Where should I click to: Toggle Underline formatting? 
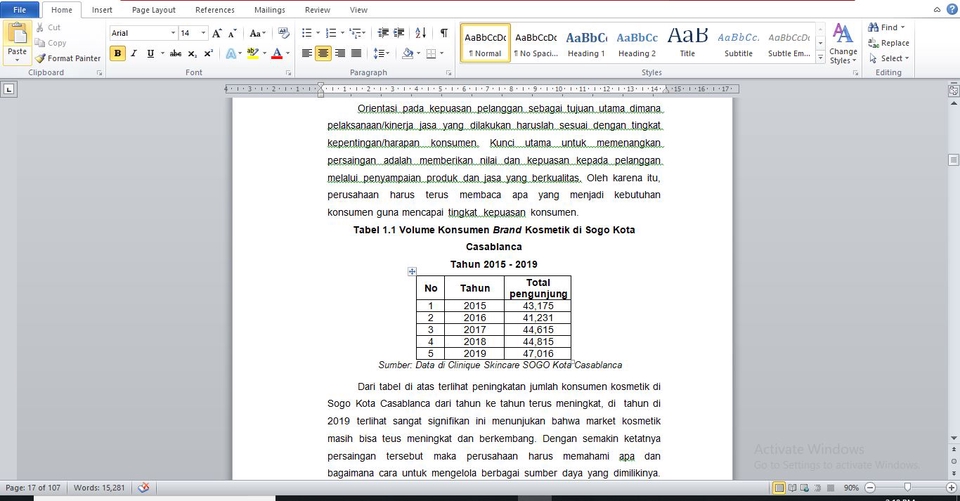[x=150, y=53]
